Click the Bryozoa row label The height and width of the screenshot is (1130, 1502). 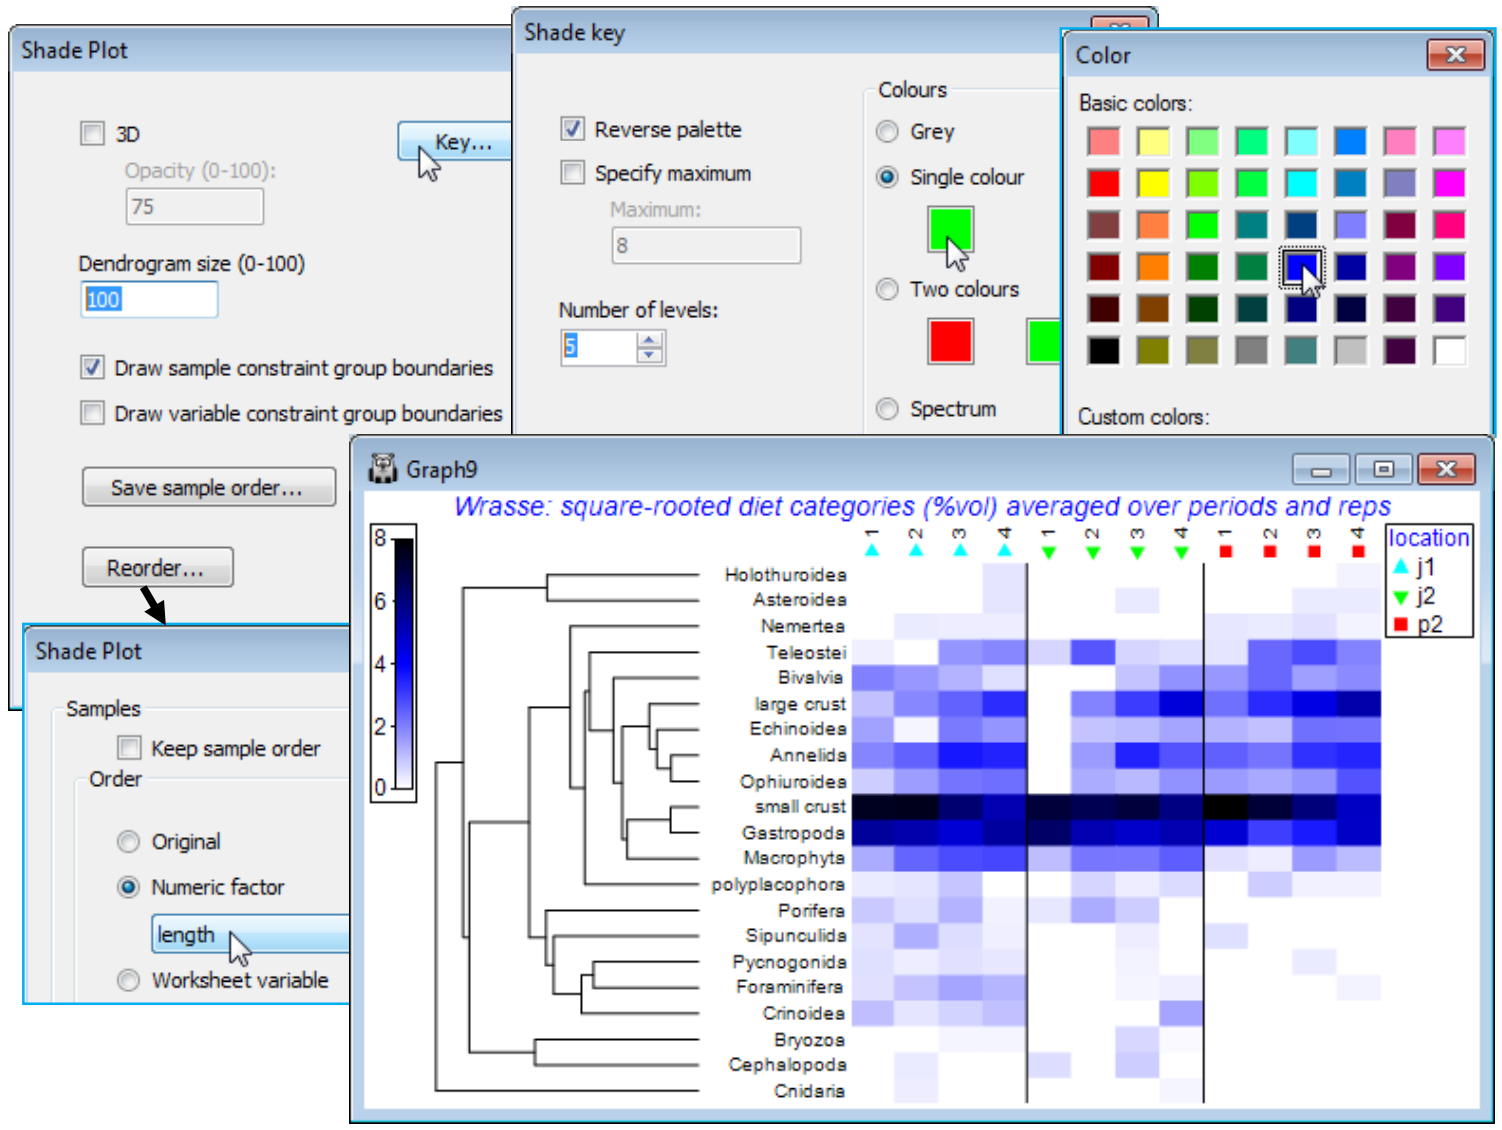click(x=809, y=1040)
